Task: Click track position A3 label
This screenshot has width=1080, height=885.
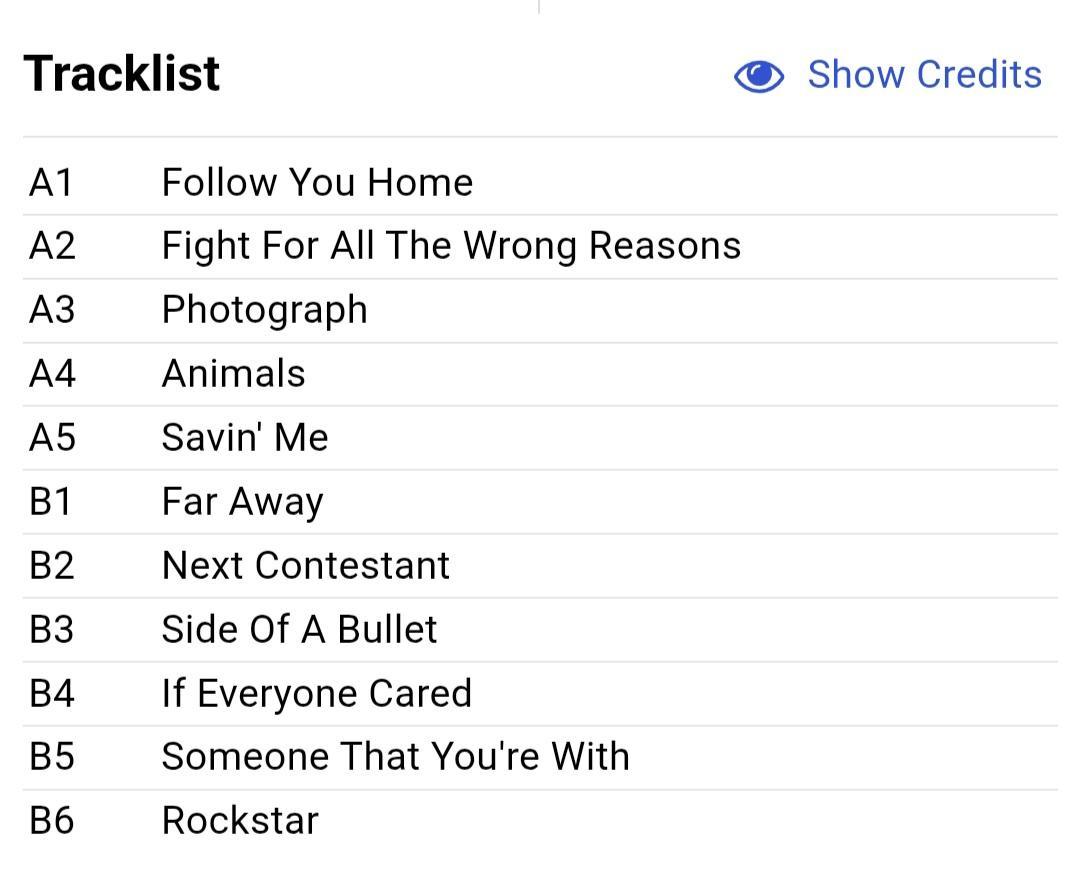Action: [52, 310]
